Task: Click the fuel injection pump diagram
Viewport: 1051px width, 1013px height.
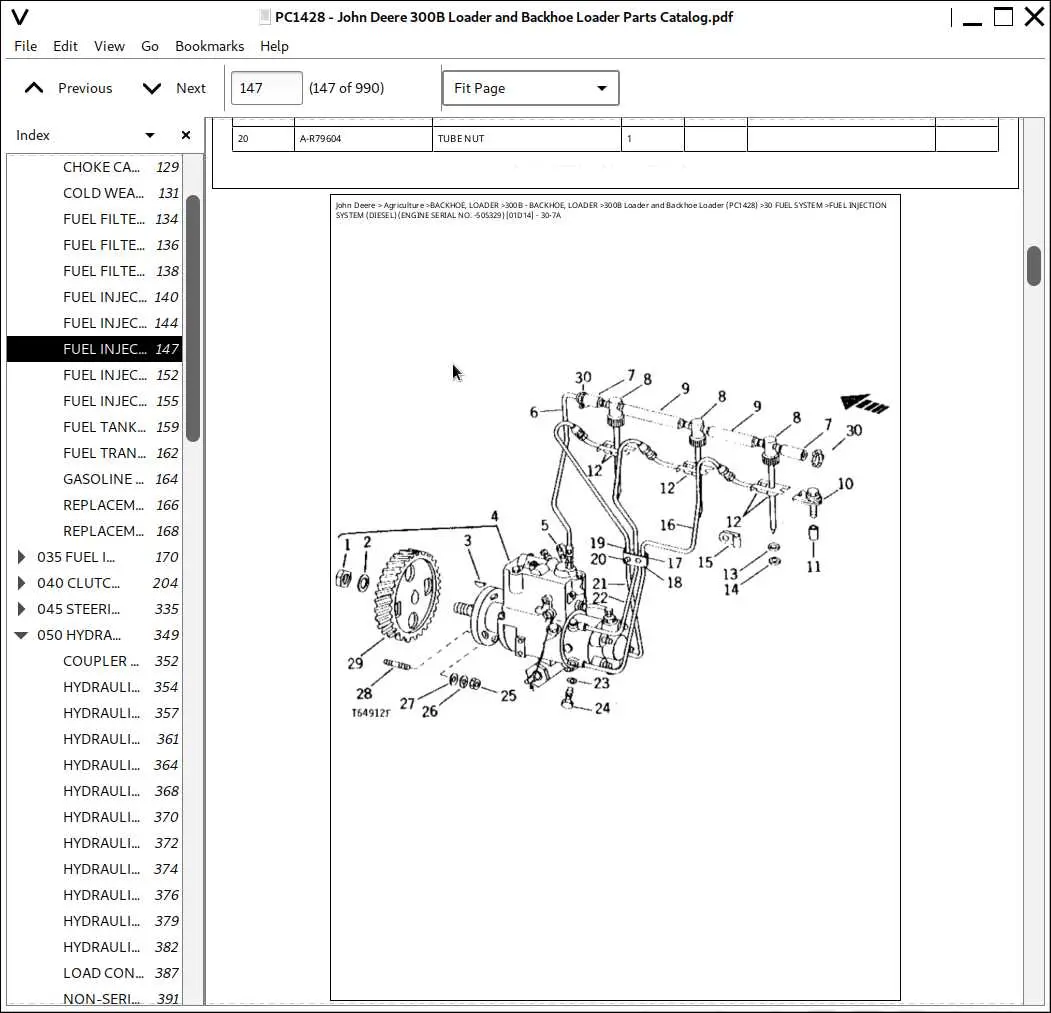Action: pyautogui.click(x=613, y=543)
